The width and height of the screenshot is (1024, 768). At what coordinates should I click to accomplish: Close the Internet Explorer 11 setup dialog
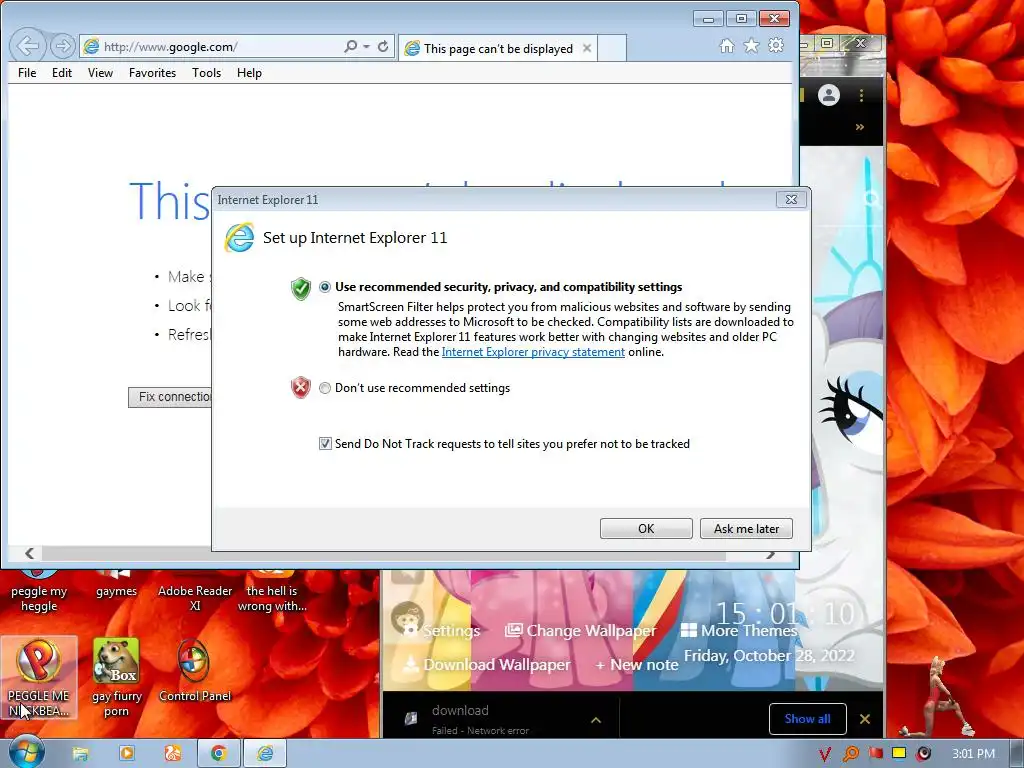pyautogui.click(x=791, y=200)
